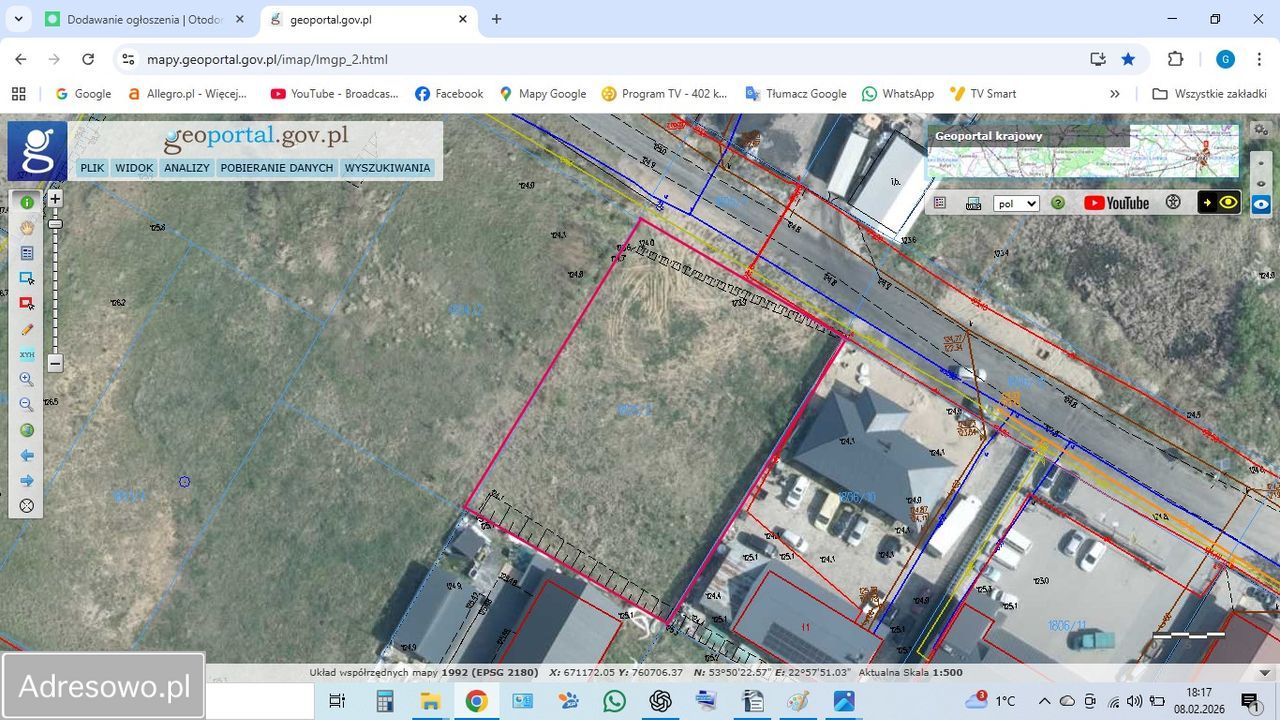This screenshot has height=720, width=1280.
Task: Open the pol language dropdown
Action: click(1015, 203)
